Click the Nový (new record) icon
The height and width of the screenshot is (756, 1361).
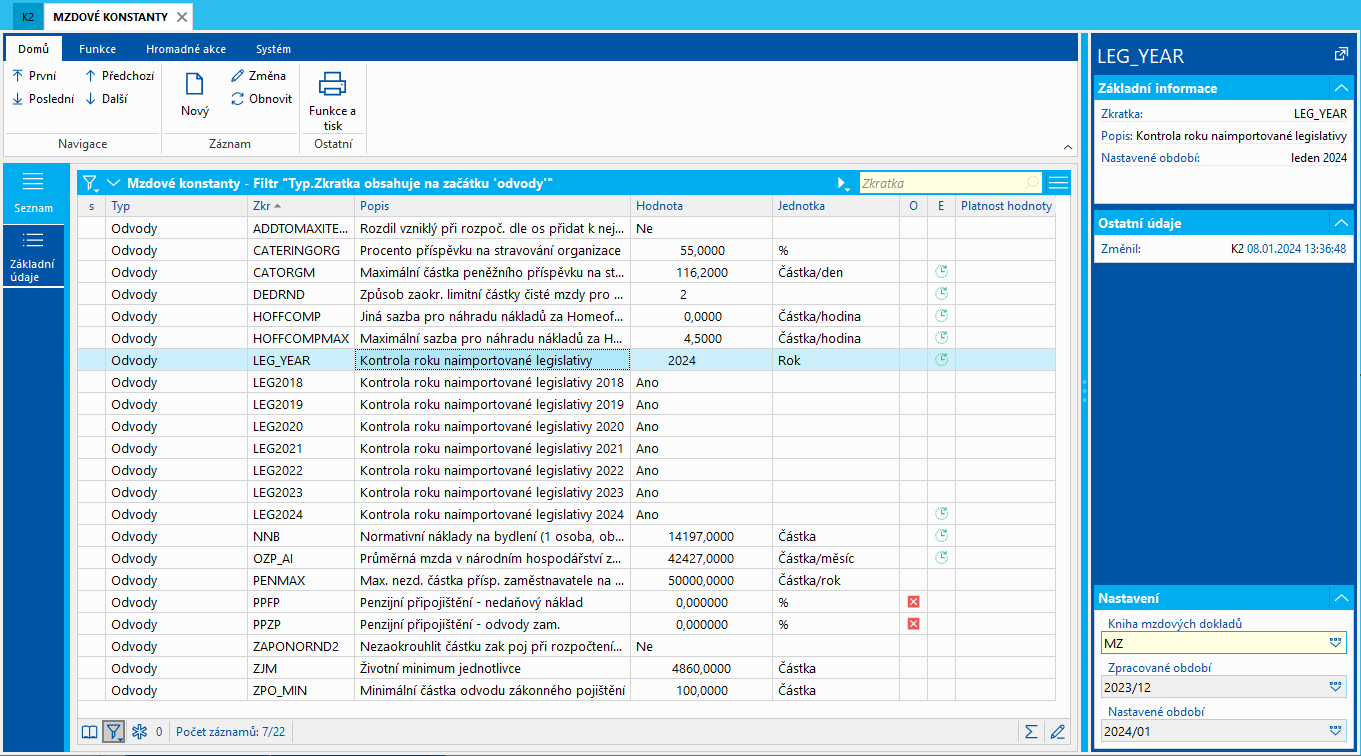(195, 85)
